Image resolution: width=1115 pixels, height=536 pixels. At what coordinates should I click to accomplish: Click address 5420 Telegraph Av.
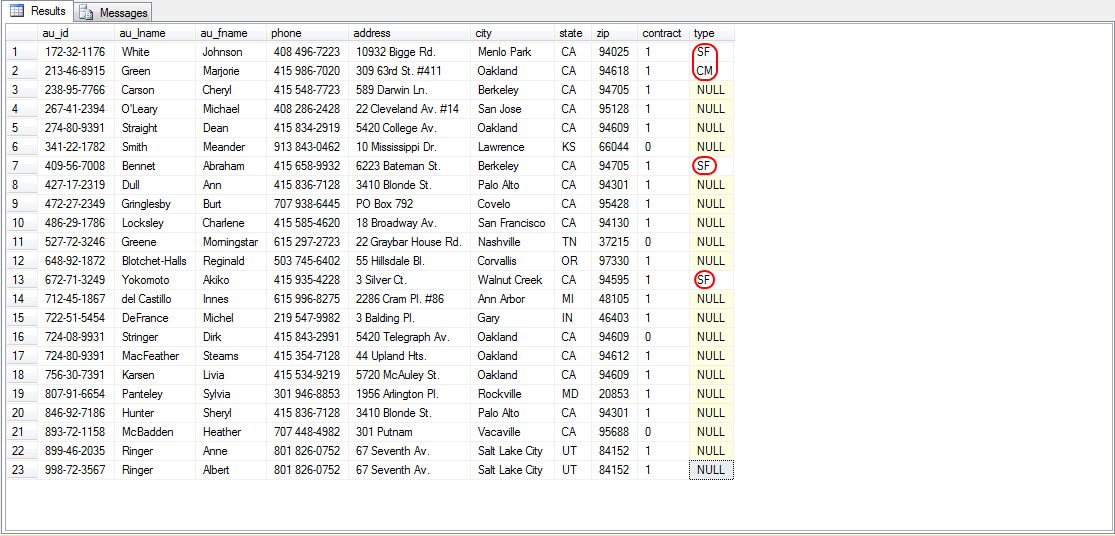tap(410, 336)
